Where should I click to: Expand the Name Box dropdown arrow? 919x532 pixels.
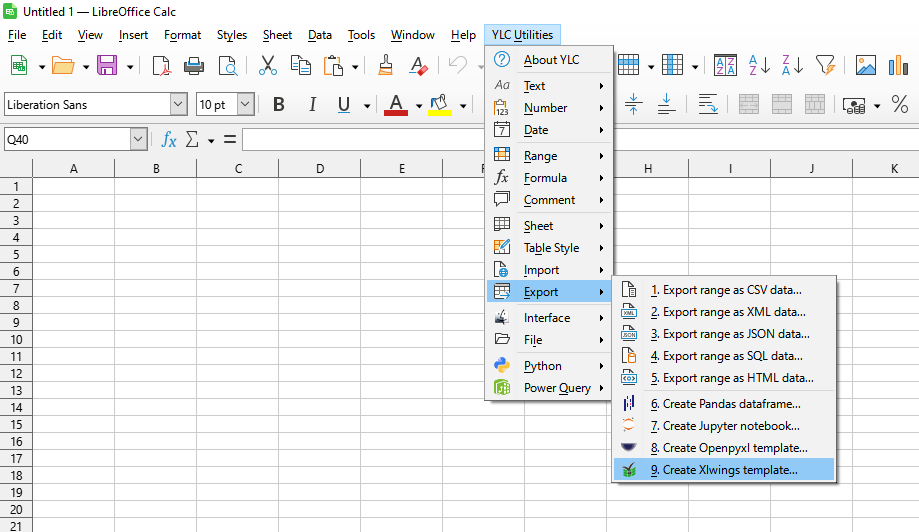138,140
